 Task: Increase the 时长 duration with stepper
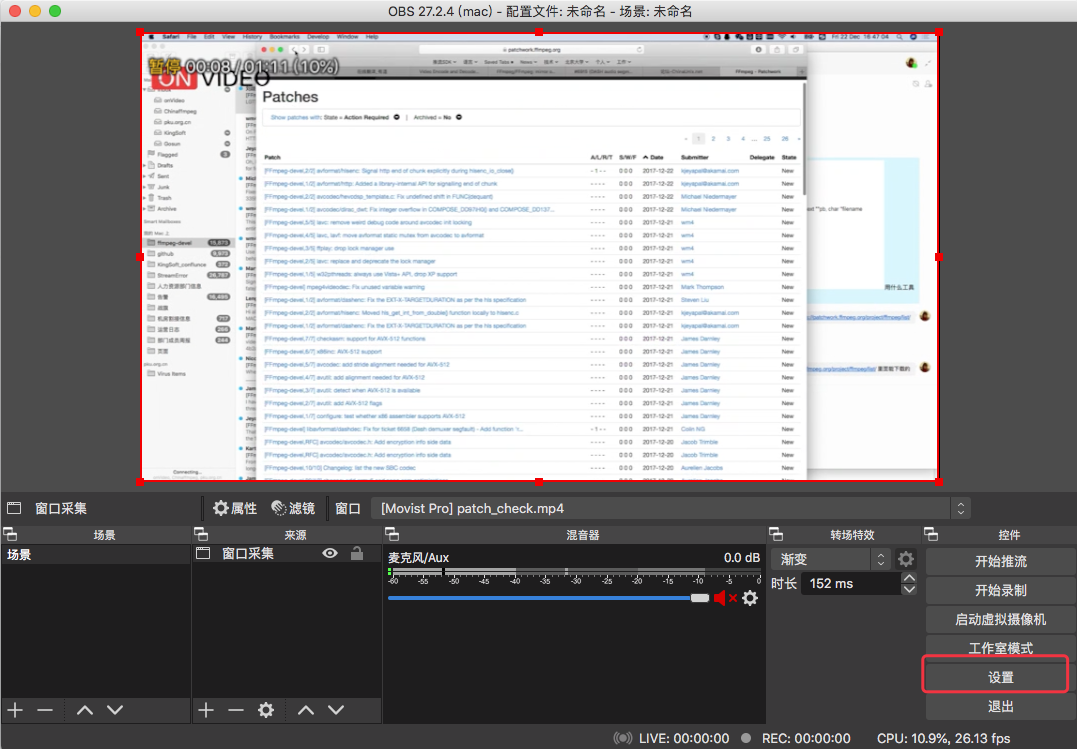click(x=909, y=578)
